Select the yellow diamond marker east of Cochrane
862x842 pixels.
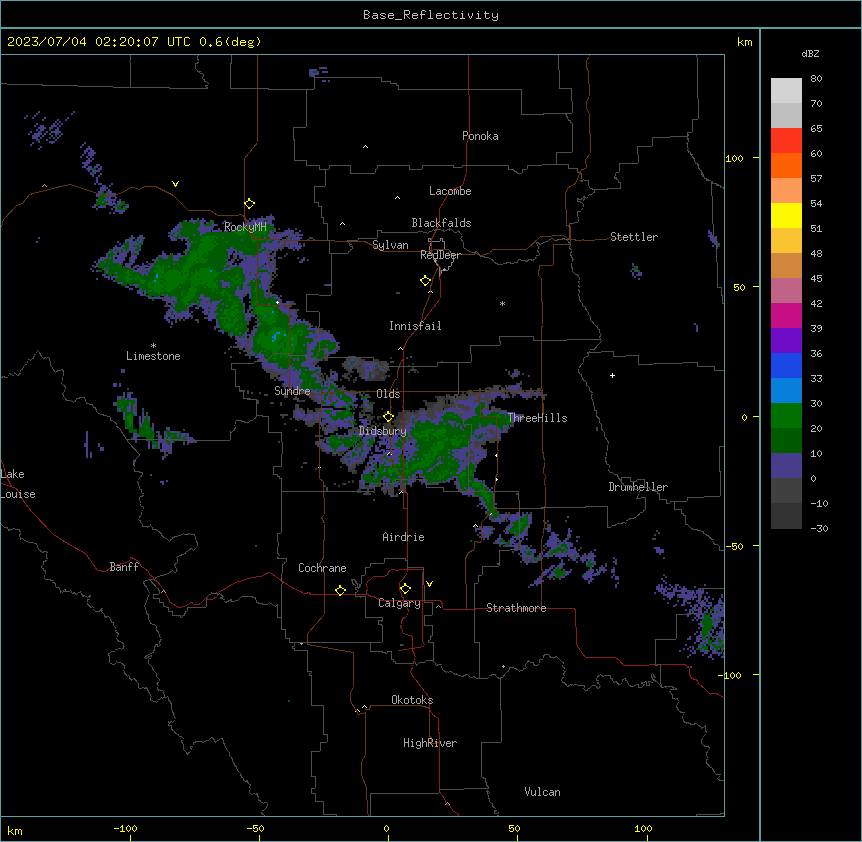(340, 590)
